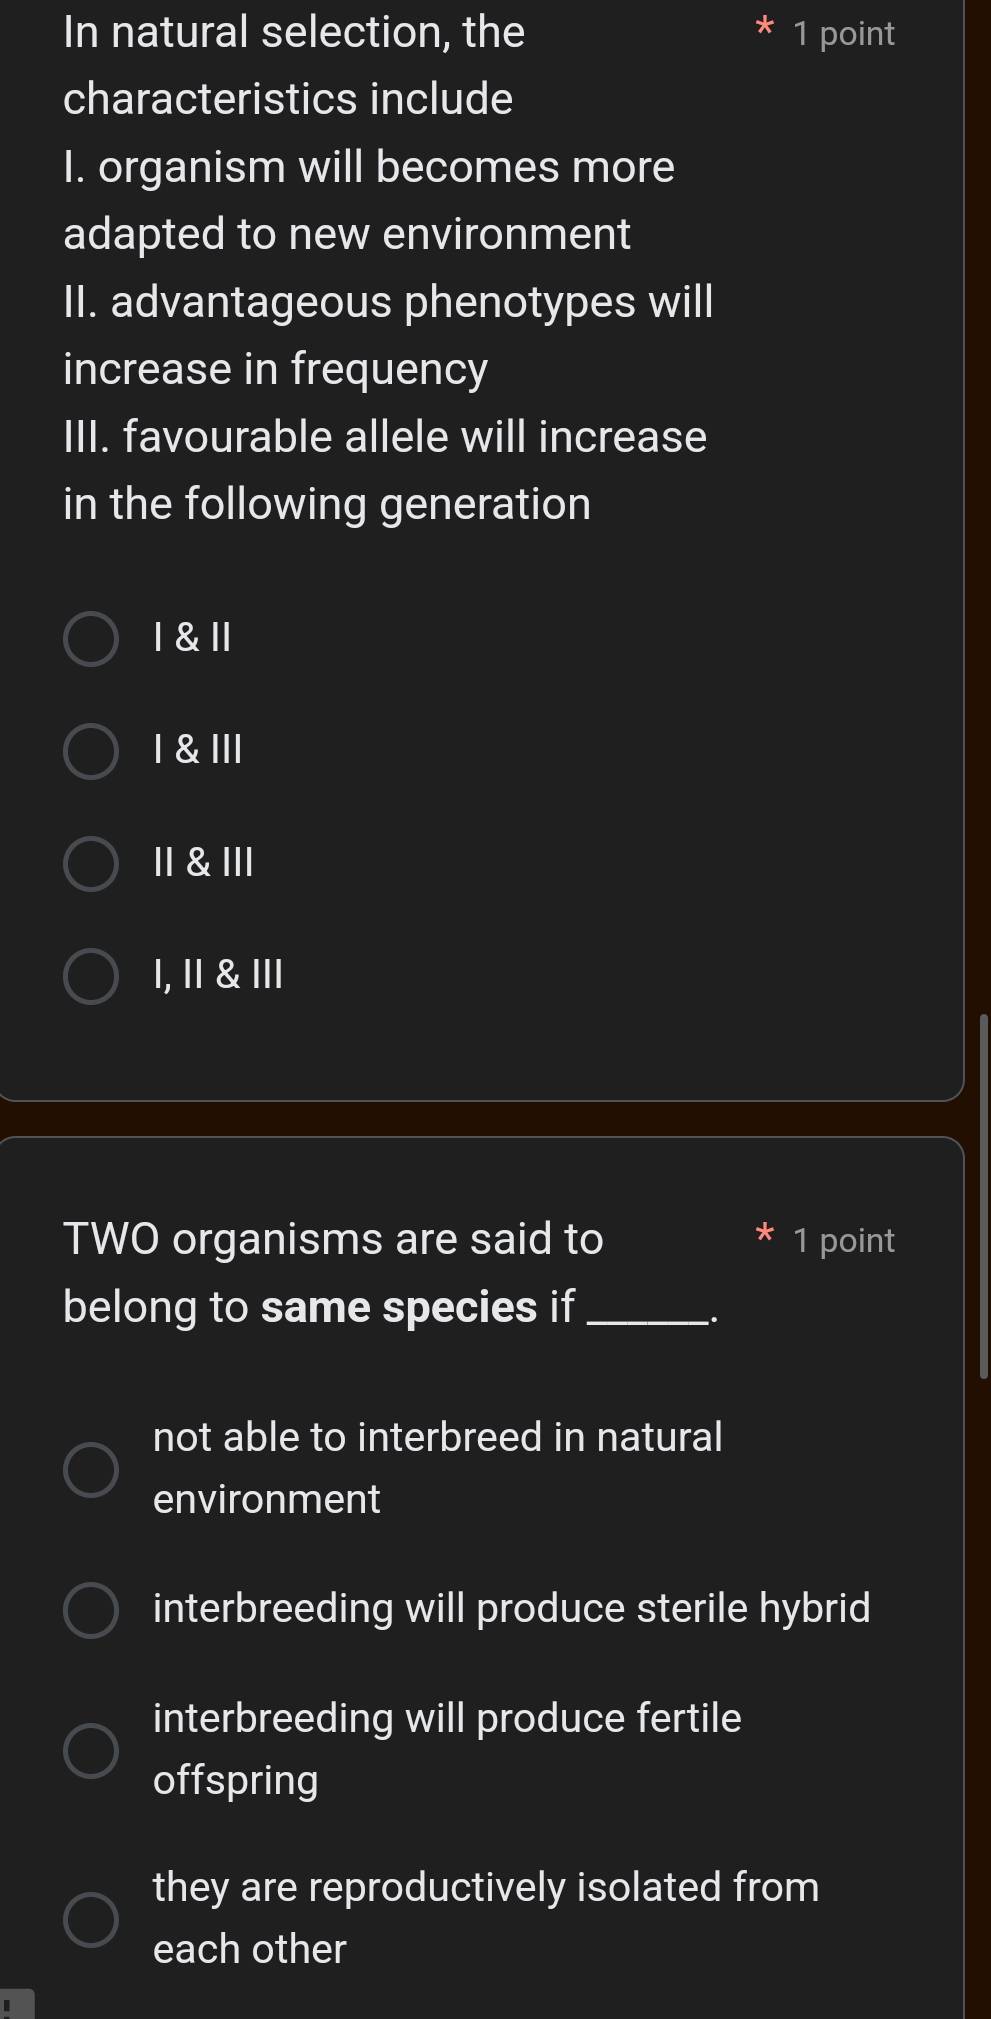This screenshot has width=991, height=2019.
Task: Click the bolded "same species" text
Action: [x=396, y=1306]
